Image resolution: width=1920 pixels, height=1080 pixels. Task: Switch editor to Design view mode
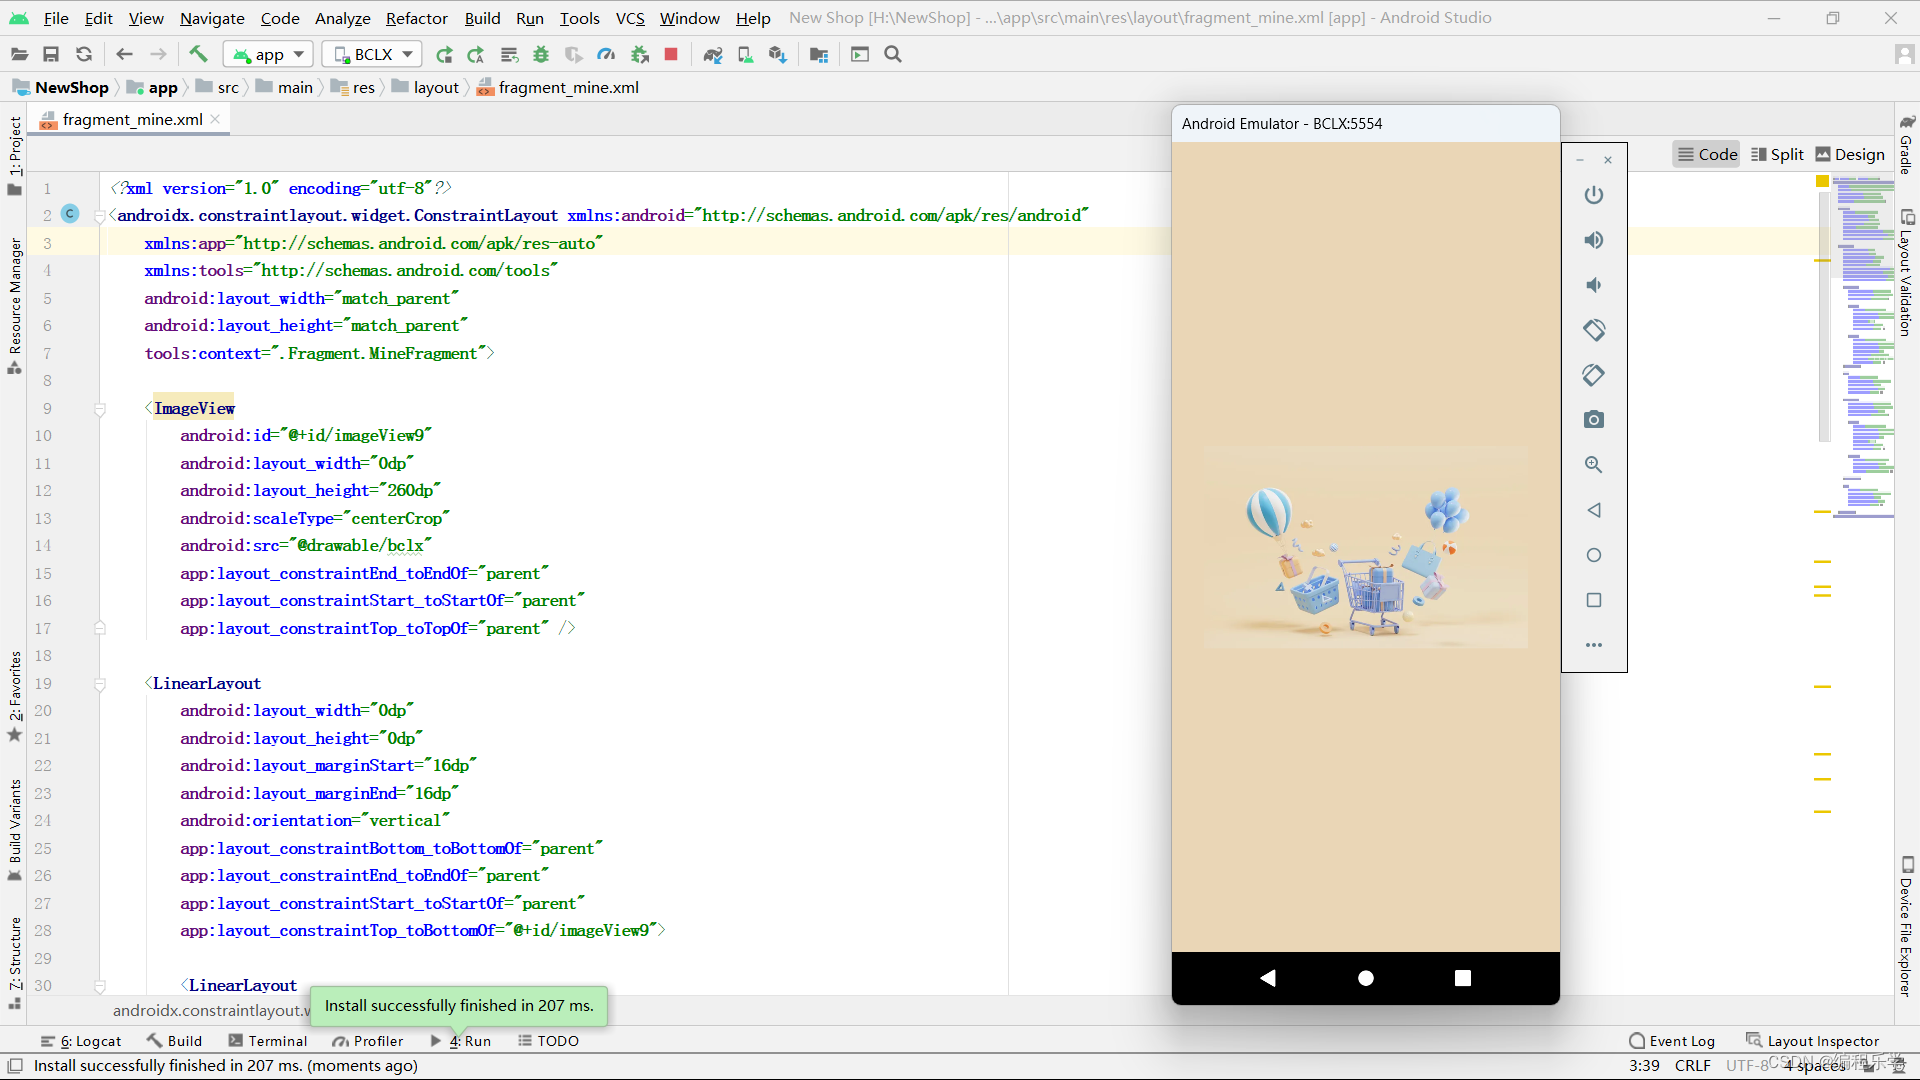click(x=1850, y=154)
